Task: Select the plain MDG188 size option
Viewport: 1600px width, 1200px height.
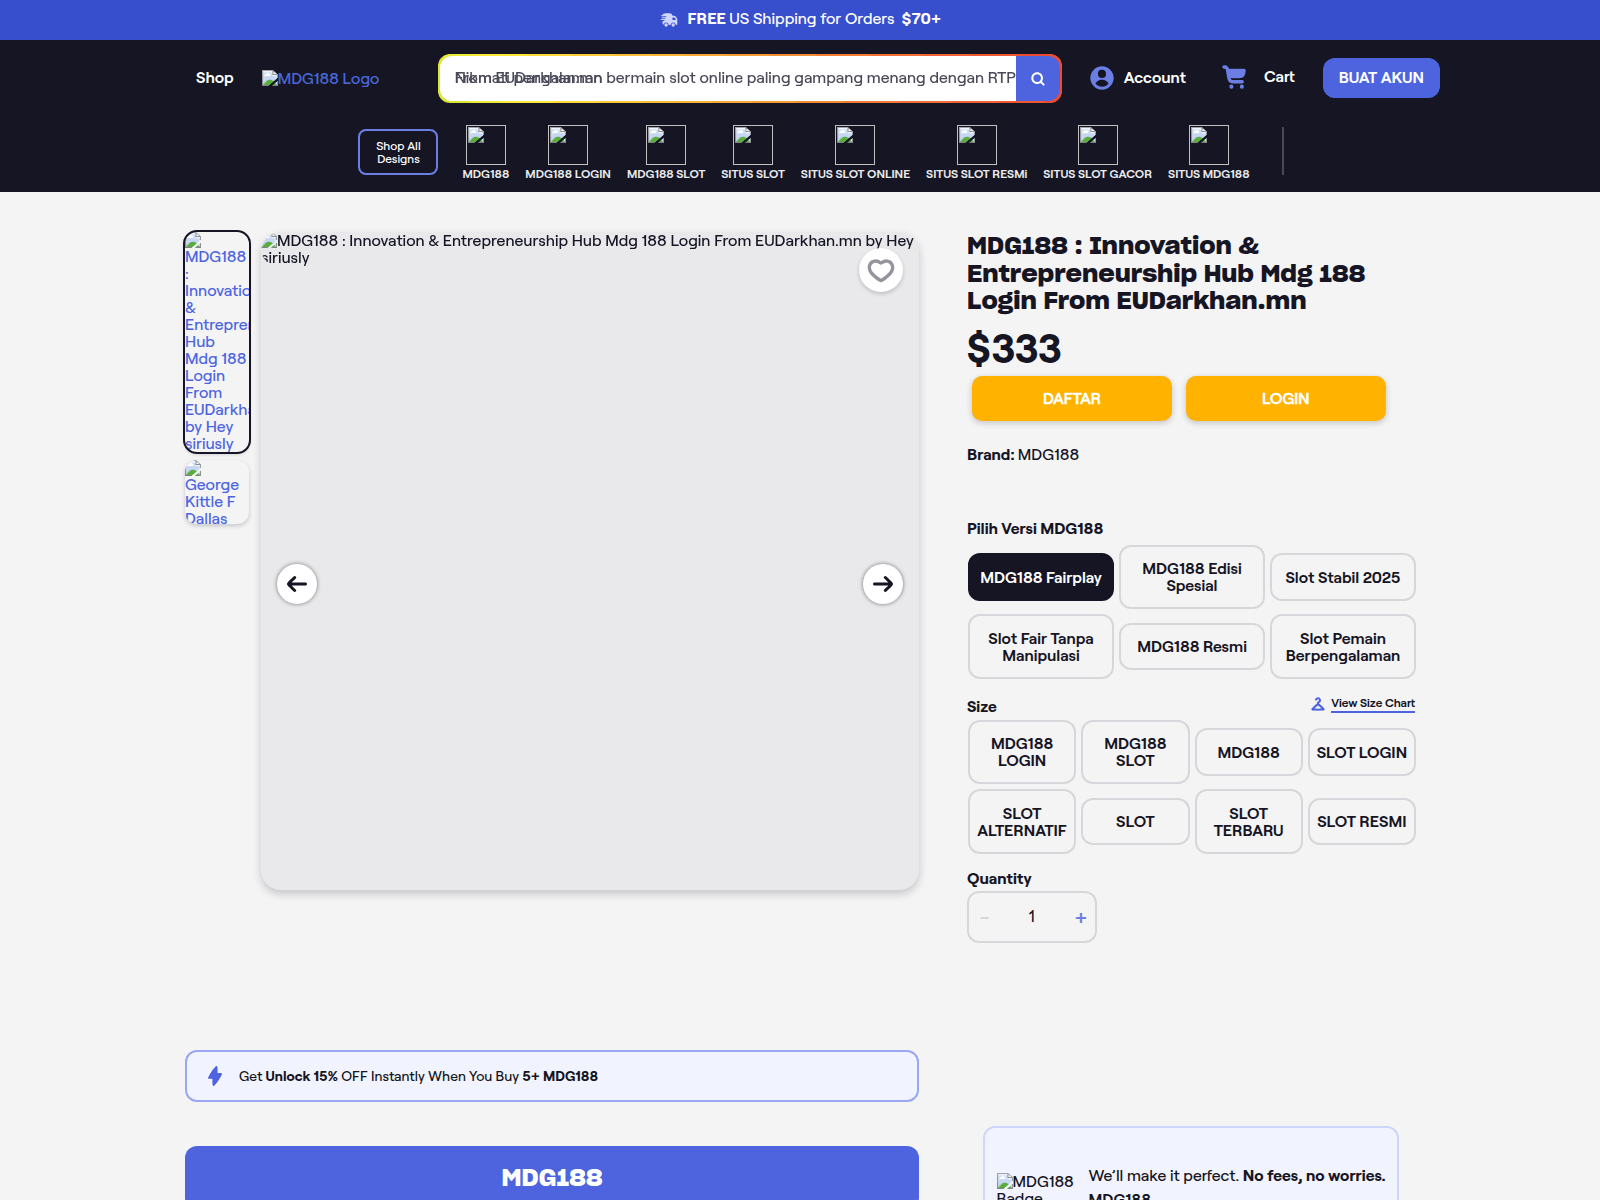Action: coord(1249,752)
